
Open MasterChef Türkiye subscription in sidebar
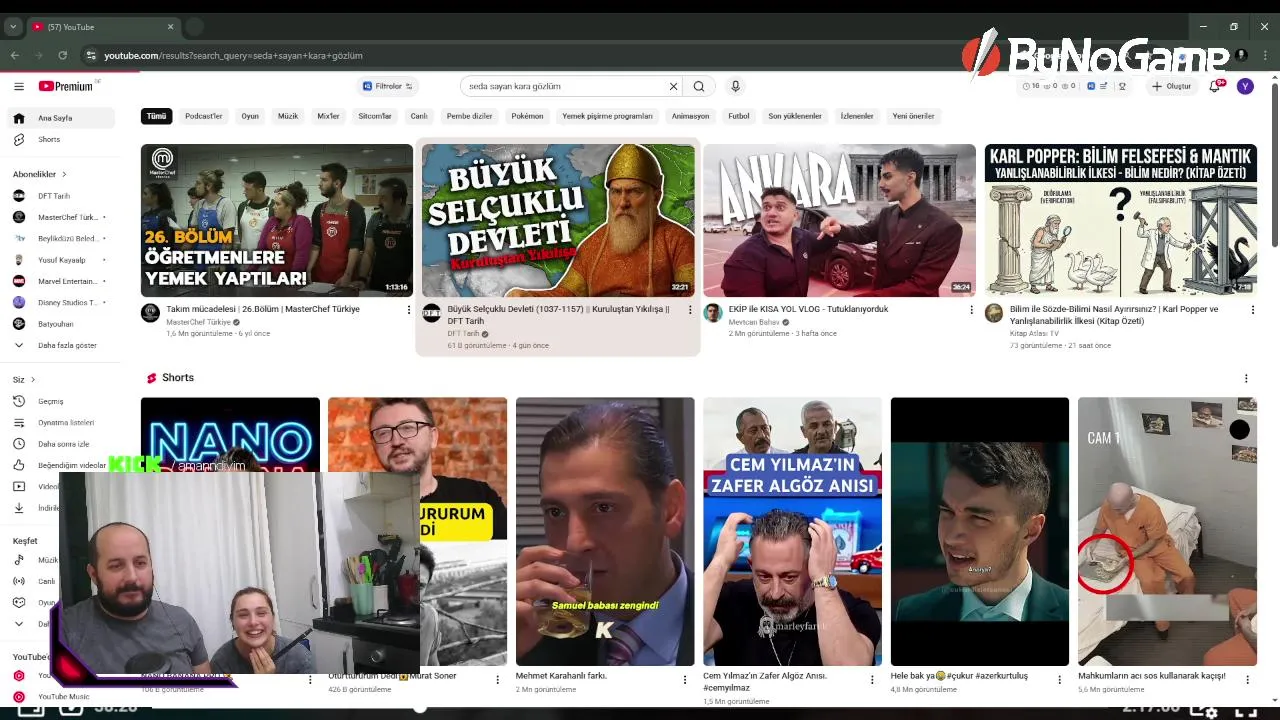click(x=60, y=217)
